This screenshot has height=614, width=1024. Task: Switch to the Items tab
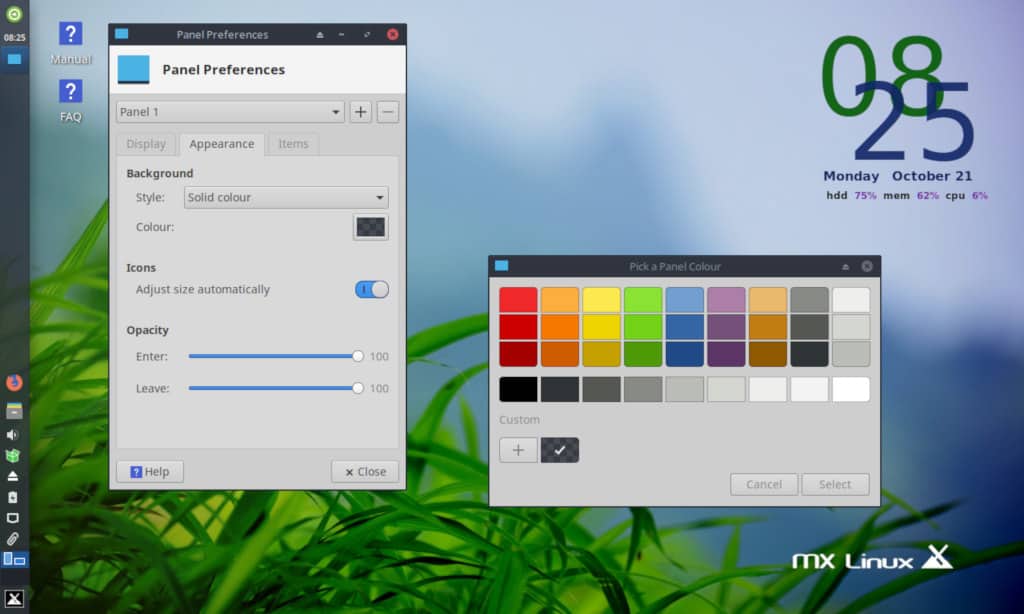click(293, 144)
